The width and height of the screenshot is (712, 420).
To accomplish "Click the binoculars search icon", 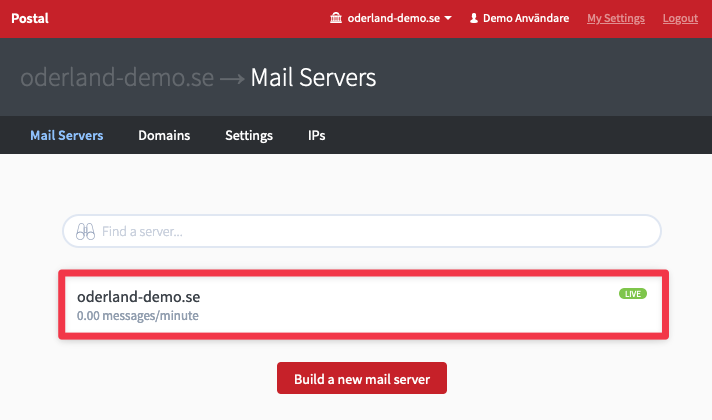I will coord(85,231).
